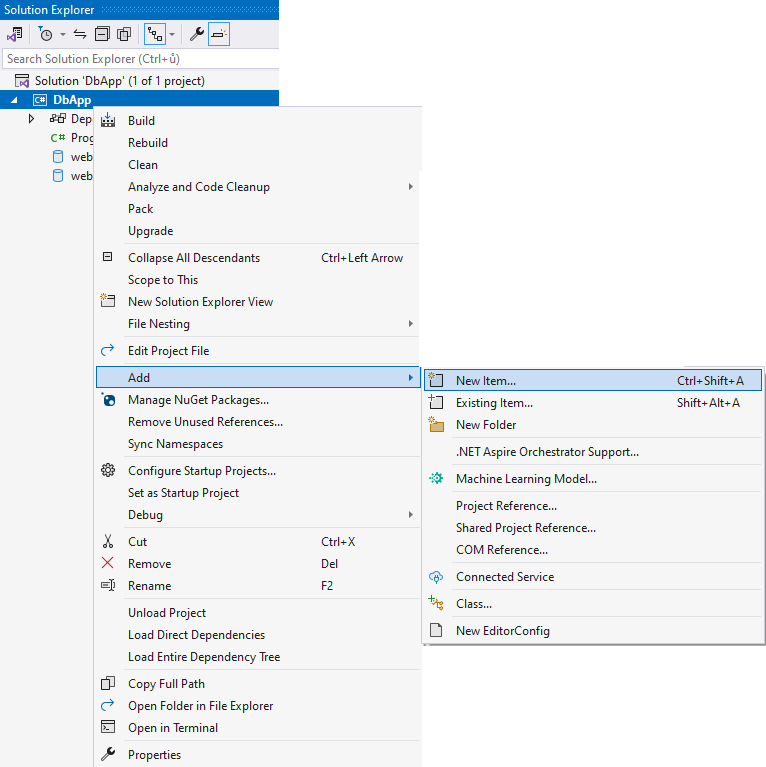Expand the File Nesting submenu

click(258, 324)
